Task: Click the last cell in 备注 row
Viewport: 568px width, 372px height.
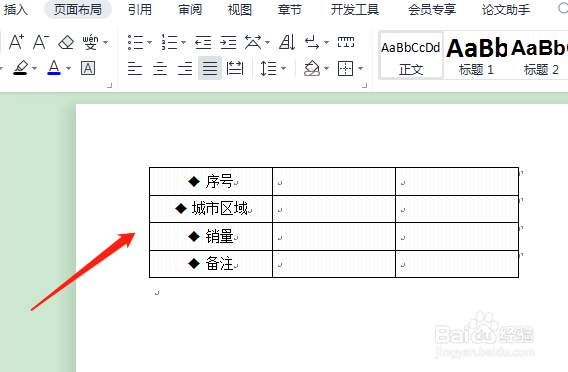Action: pos(457,264)
